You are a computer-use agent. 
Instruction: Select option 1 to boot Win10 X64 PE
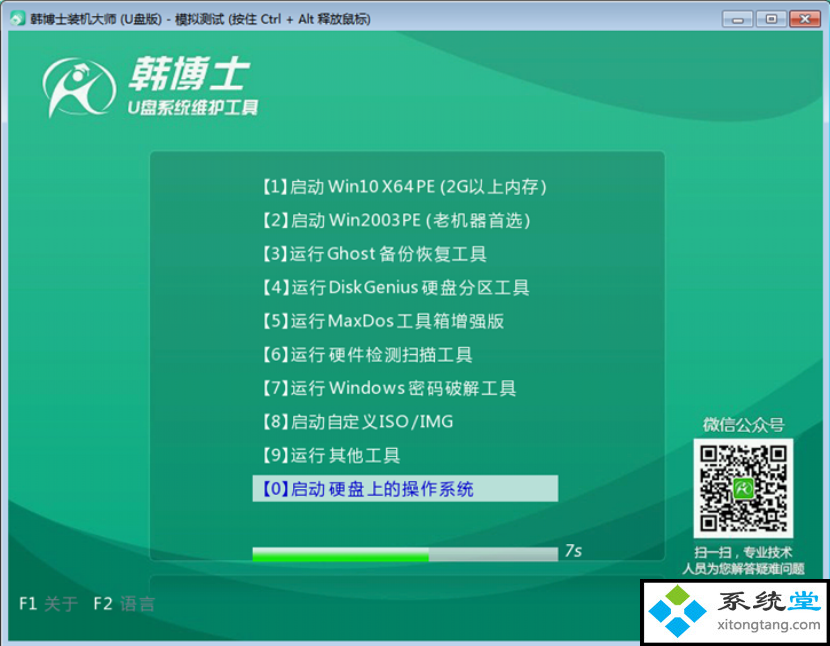(x=405, y=186)
